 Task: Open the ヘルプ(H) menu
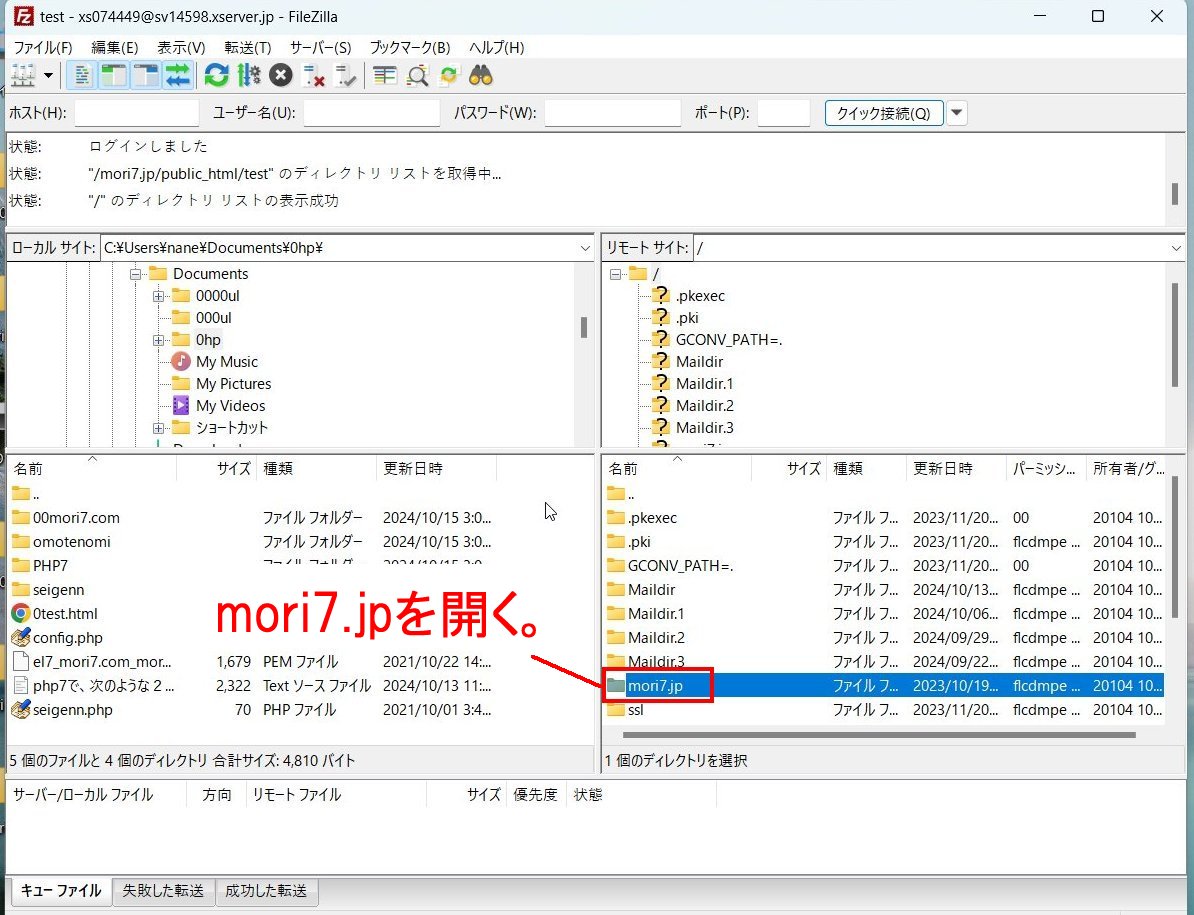click(496, 47)
